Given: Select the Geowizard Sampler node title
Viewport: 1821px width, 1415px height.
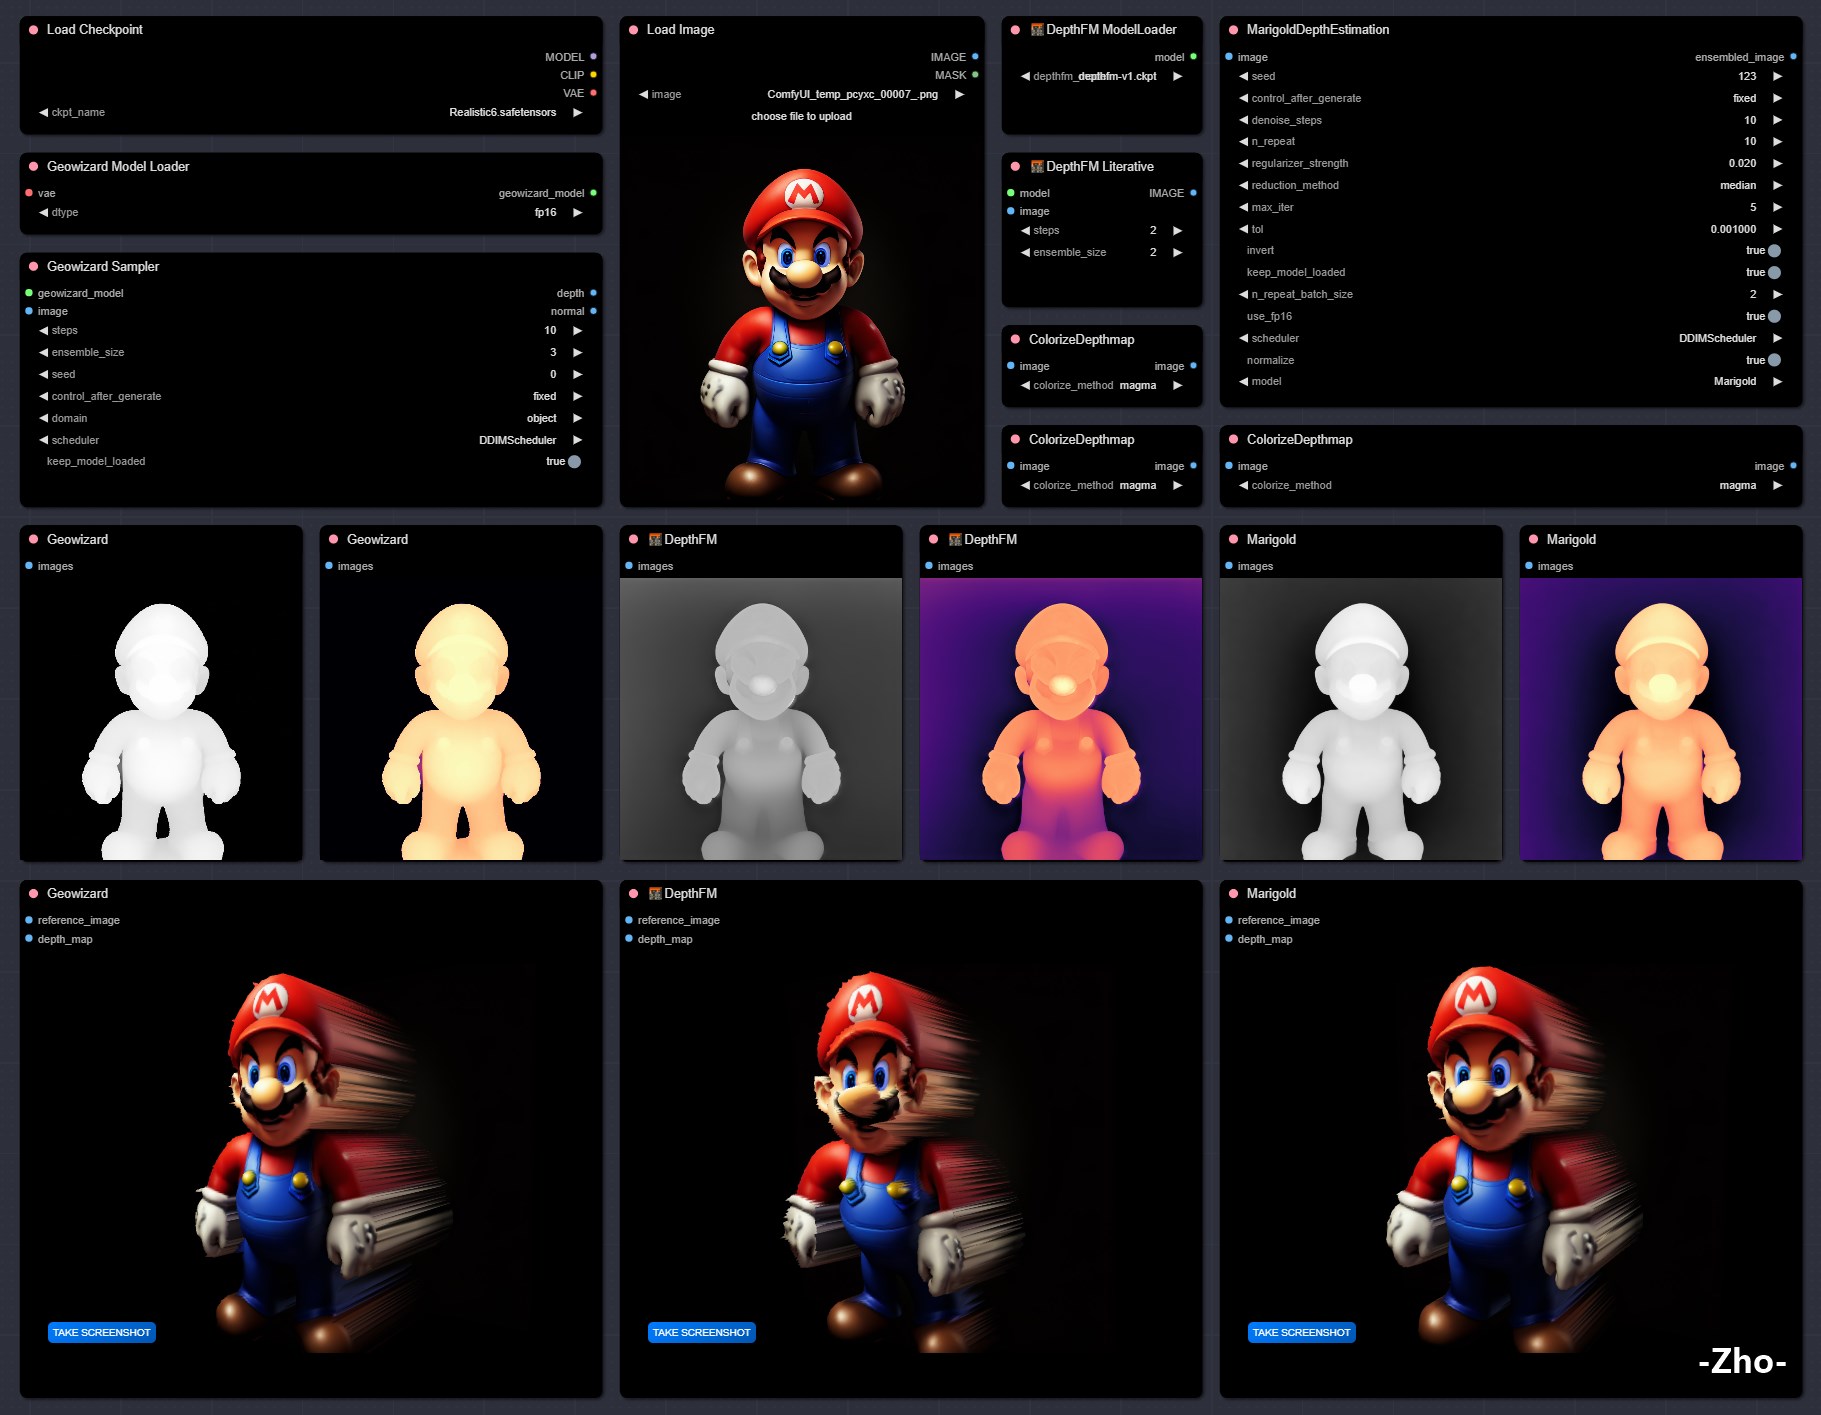Looking at the screenshot, I should pyautogui.click(x=103, y=267).
